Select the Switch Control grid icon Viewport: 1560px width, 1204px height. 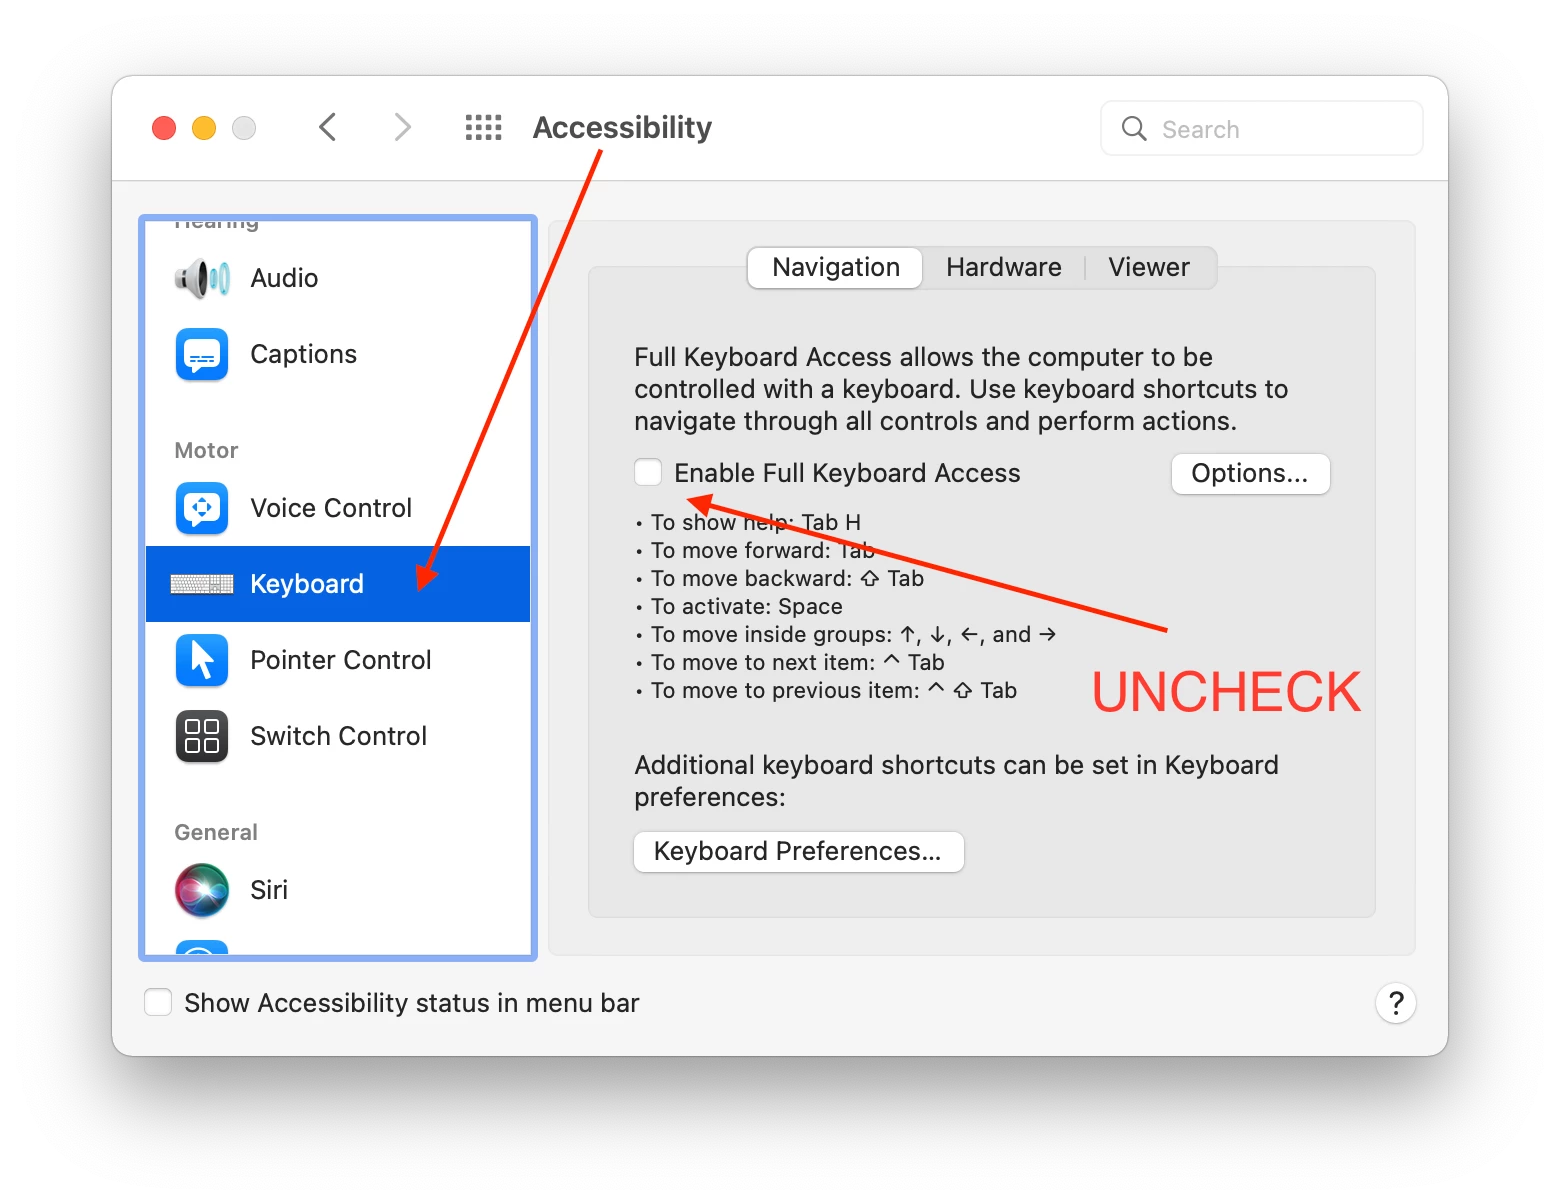[202, 736]
